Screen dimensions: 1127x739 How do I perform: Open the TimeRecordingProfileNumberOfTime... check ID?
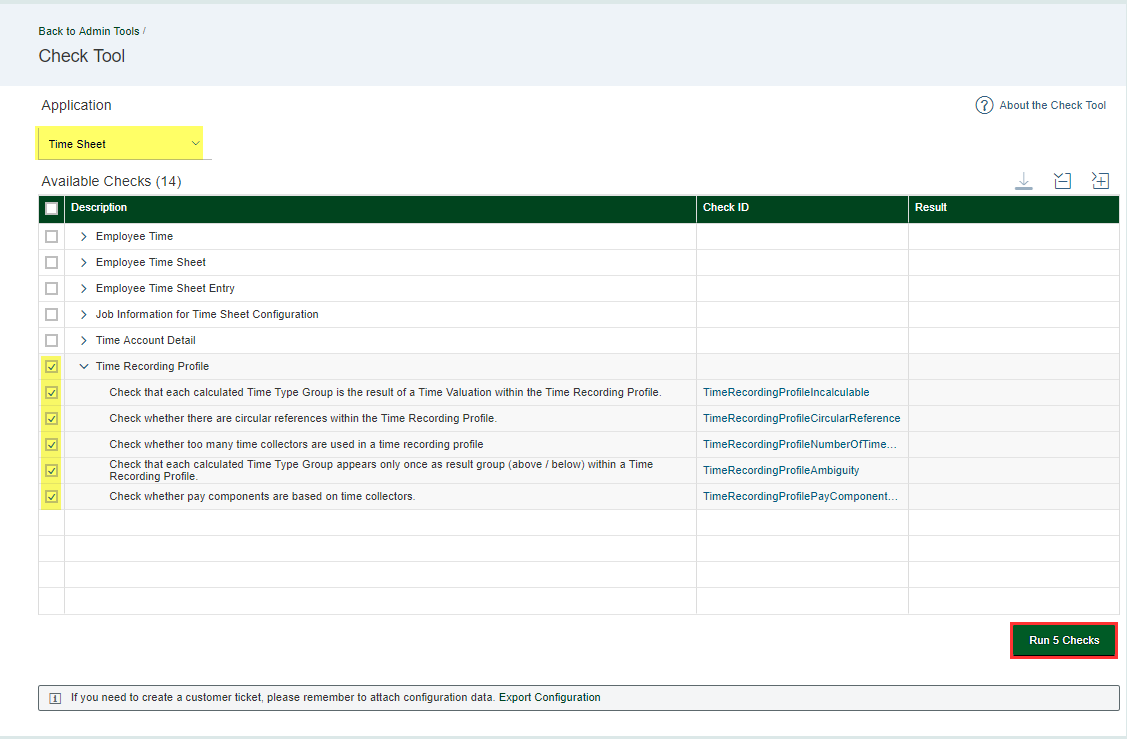pos(800,444)
